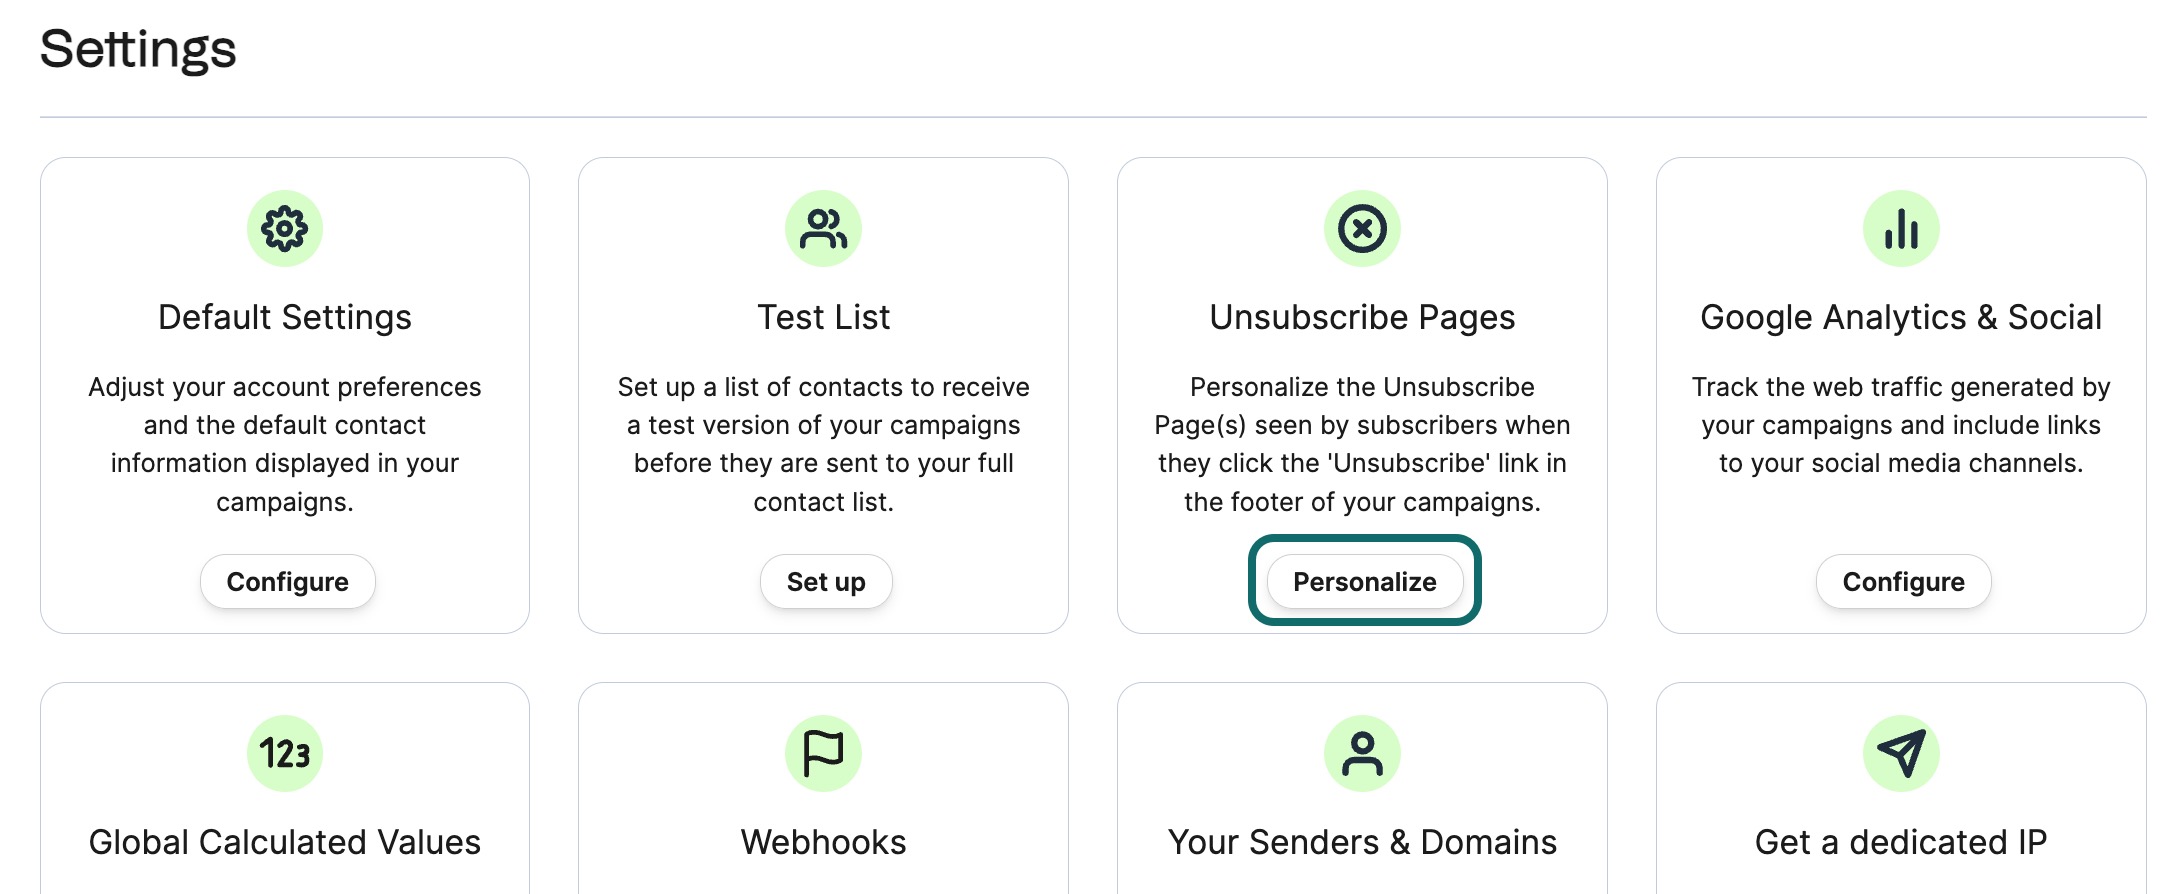2168x894 pixels.
Task: Select the 123 icon above Global Calculated Values
Action: [x=287, y=753]
